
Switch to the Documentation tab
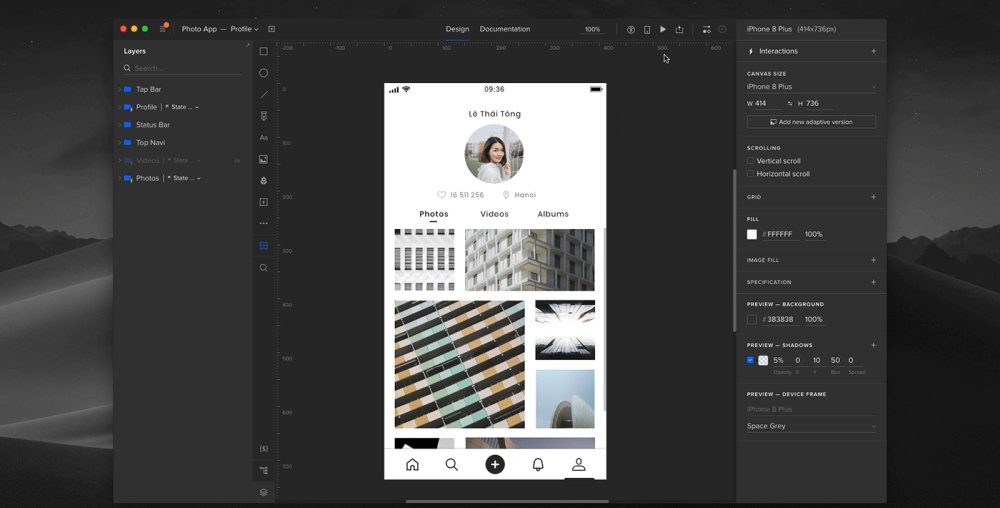pyautogui.click(x=504, y=29)
